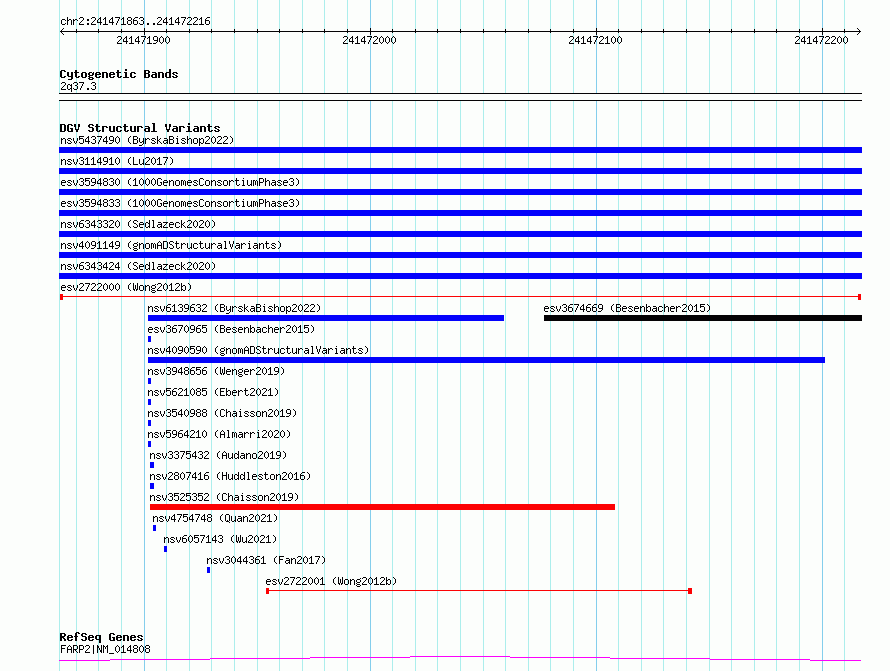Click the Cytogenetic Bands track heading
Viewport: 890px width, 671px height.
[119, 74]
